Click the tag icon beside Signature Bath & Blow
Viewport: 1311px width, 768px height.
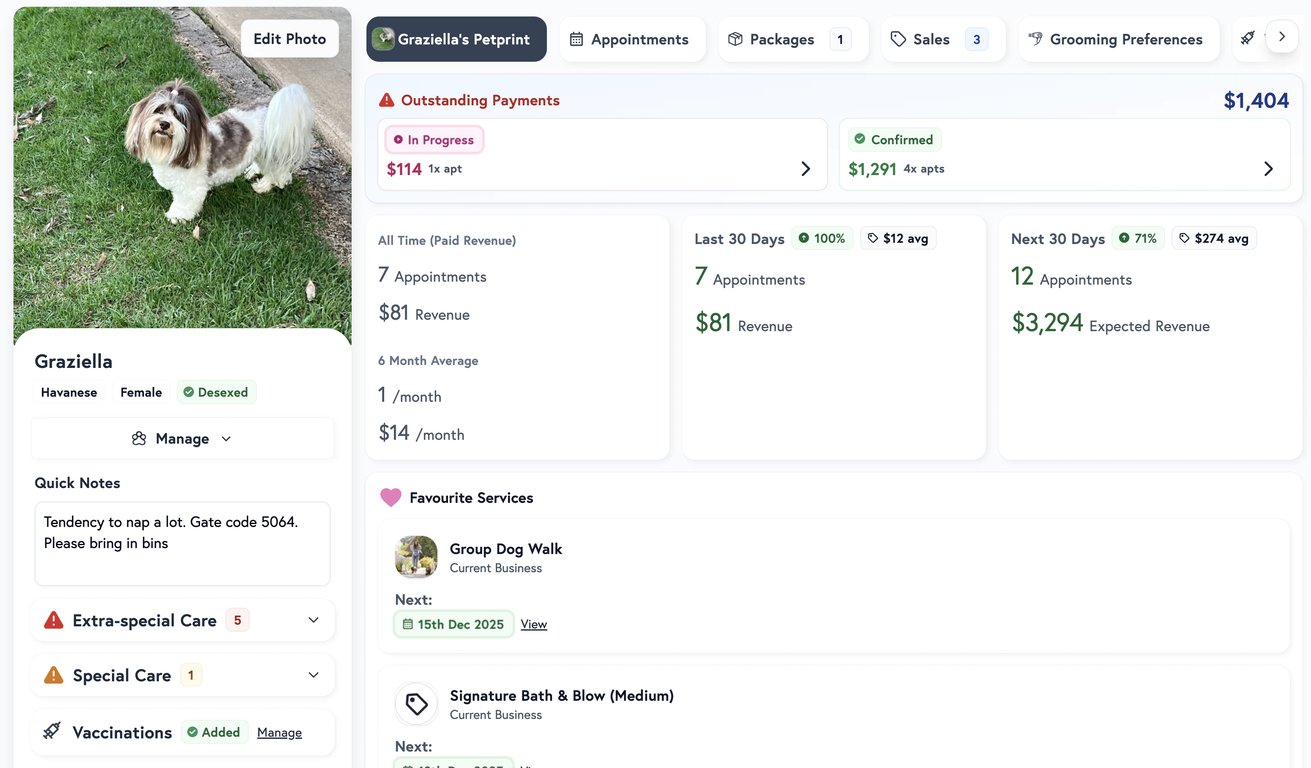coord(415,703)
